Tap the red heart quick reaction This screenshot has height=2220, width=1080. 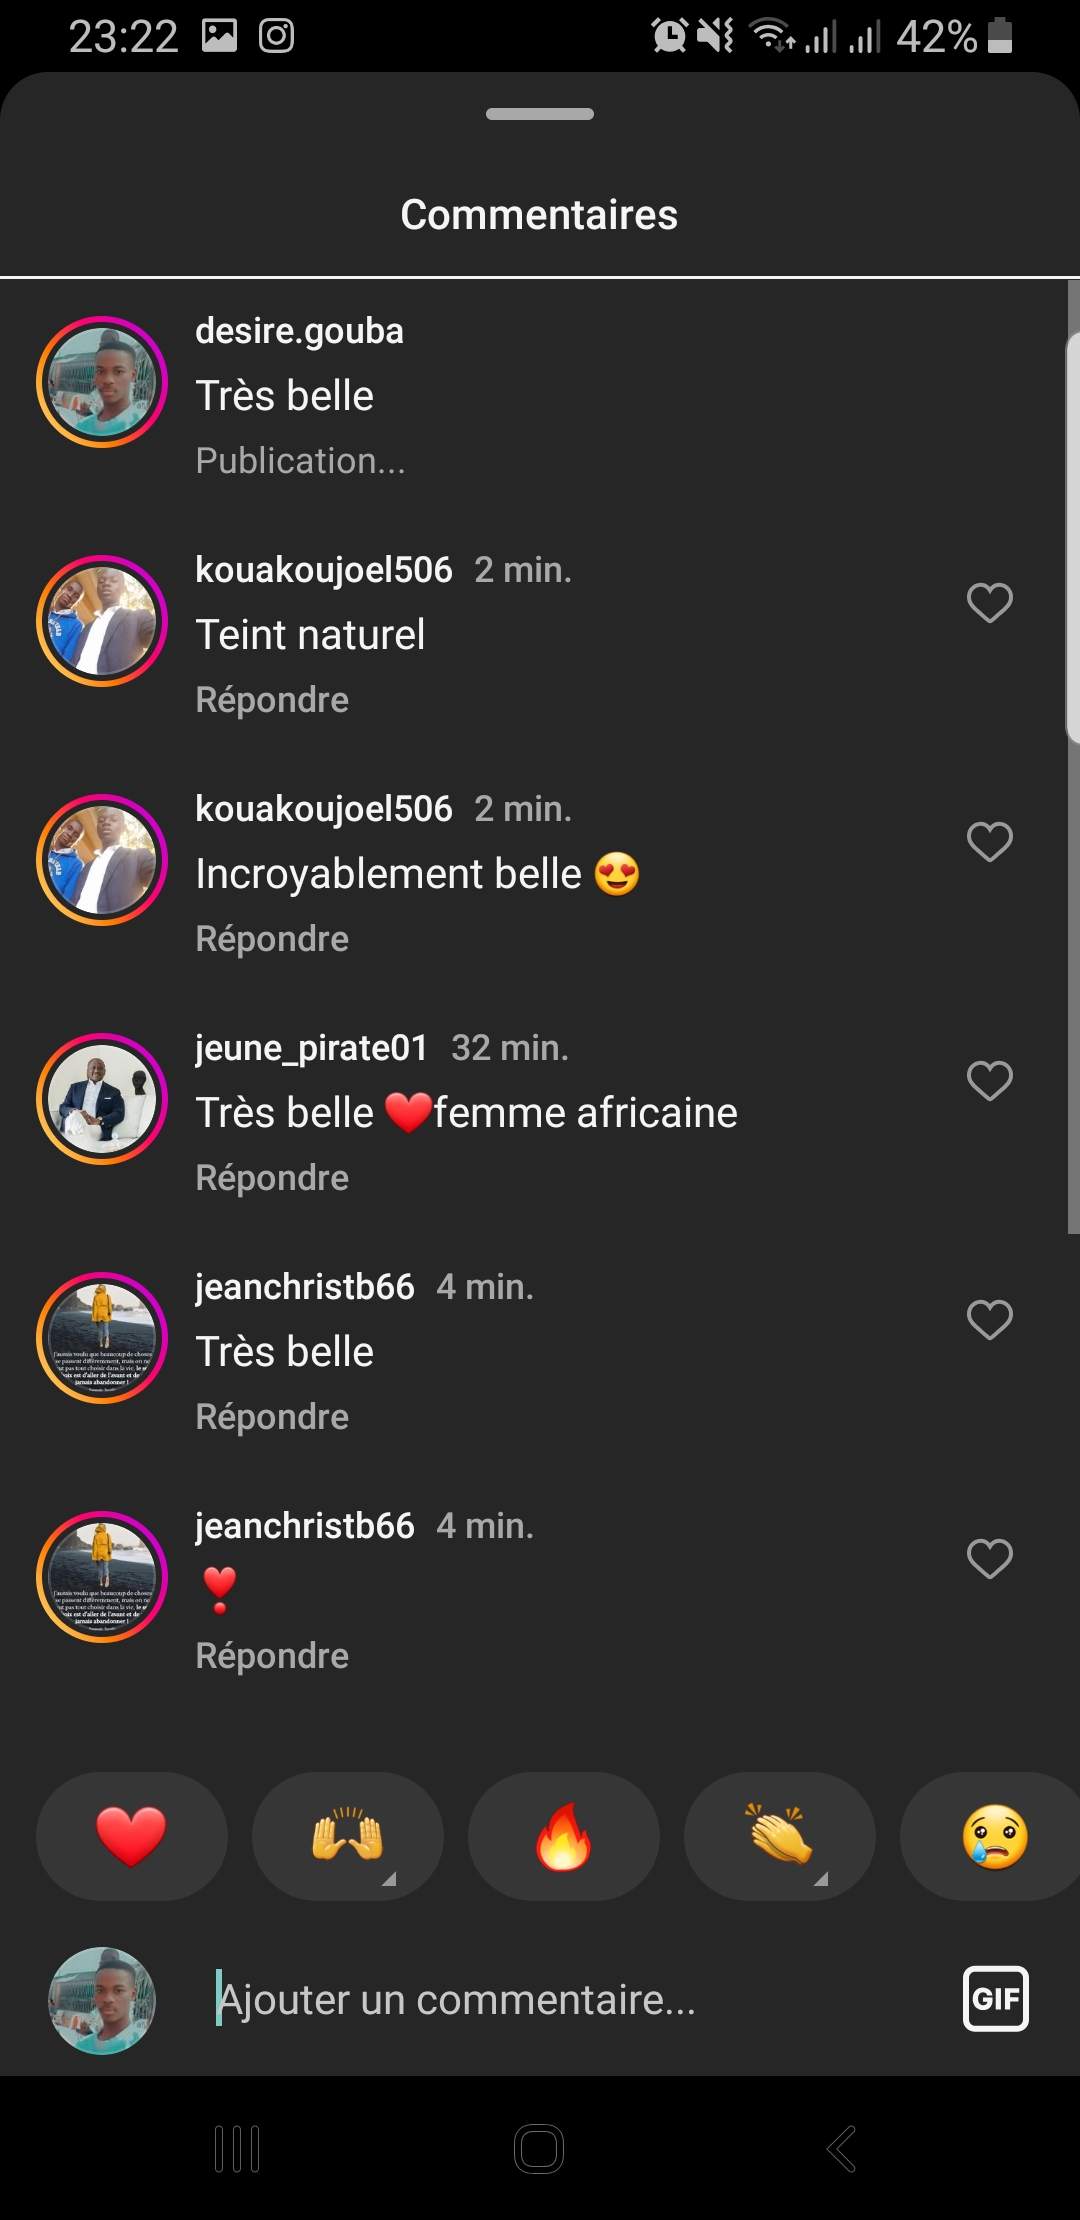pyautogui.click(x=131, y=1837)
